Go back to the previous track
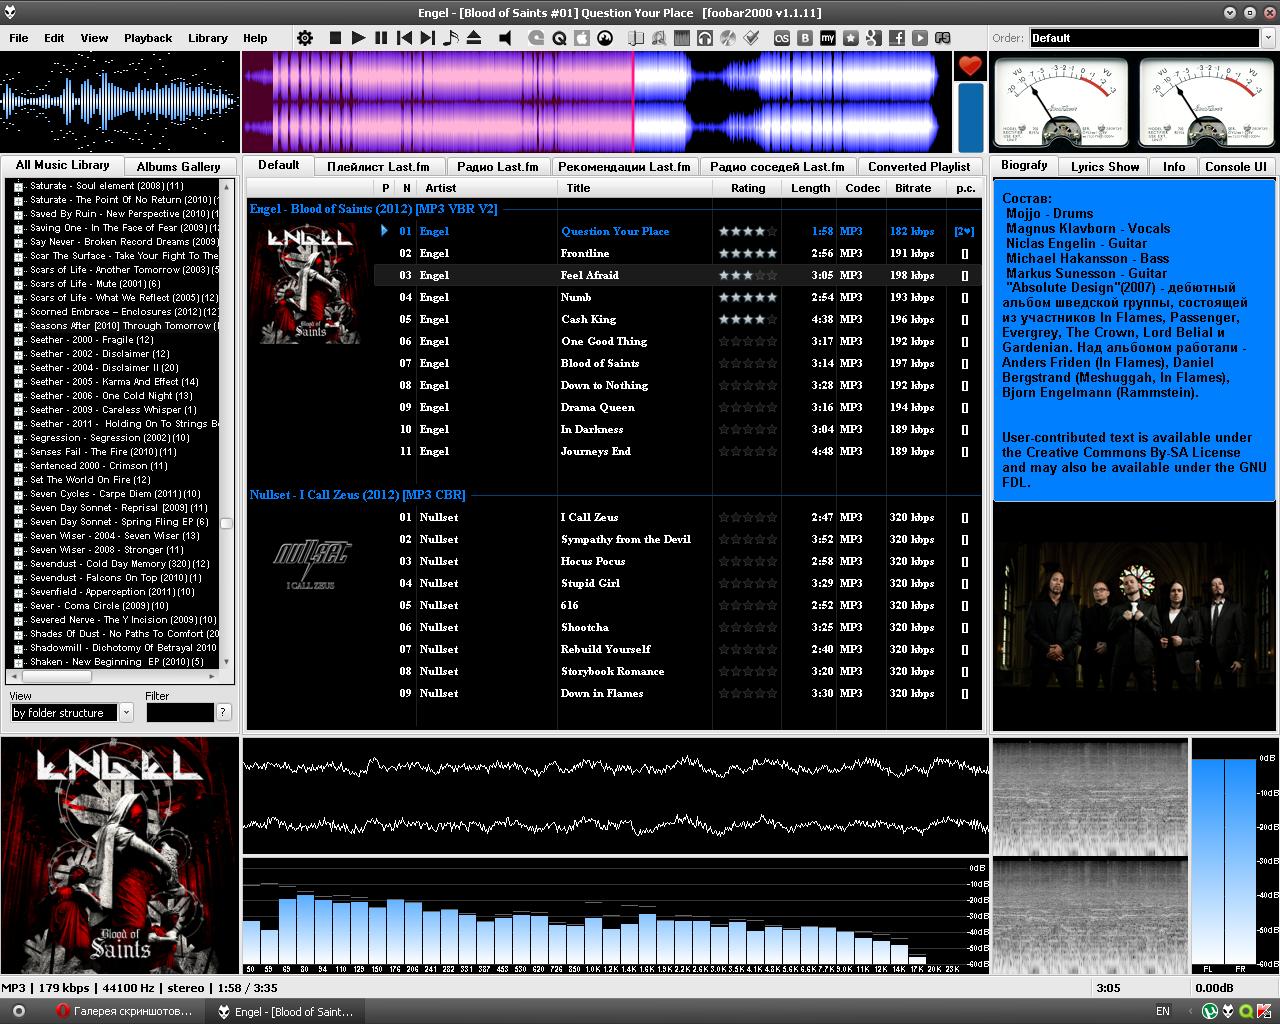This screenshot has height=1024, width=1280. tap(404, 38)
